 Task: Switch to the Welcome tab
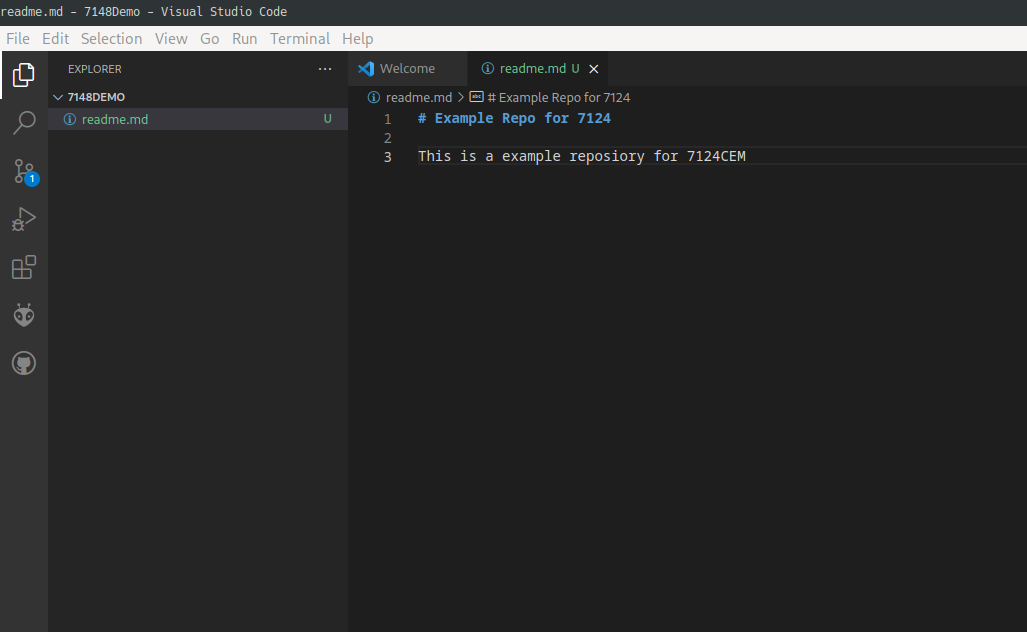coord(406,69)
